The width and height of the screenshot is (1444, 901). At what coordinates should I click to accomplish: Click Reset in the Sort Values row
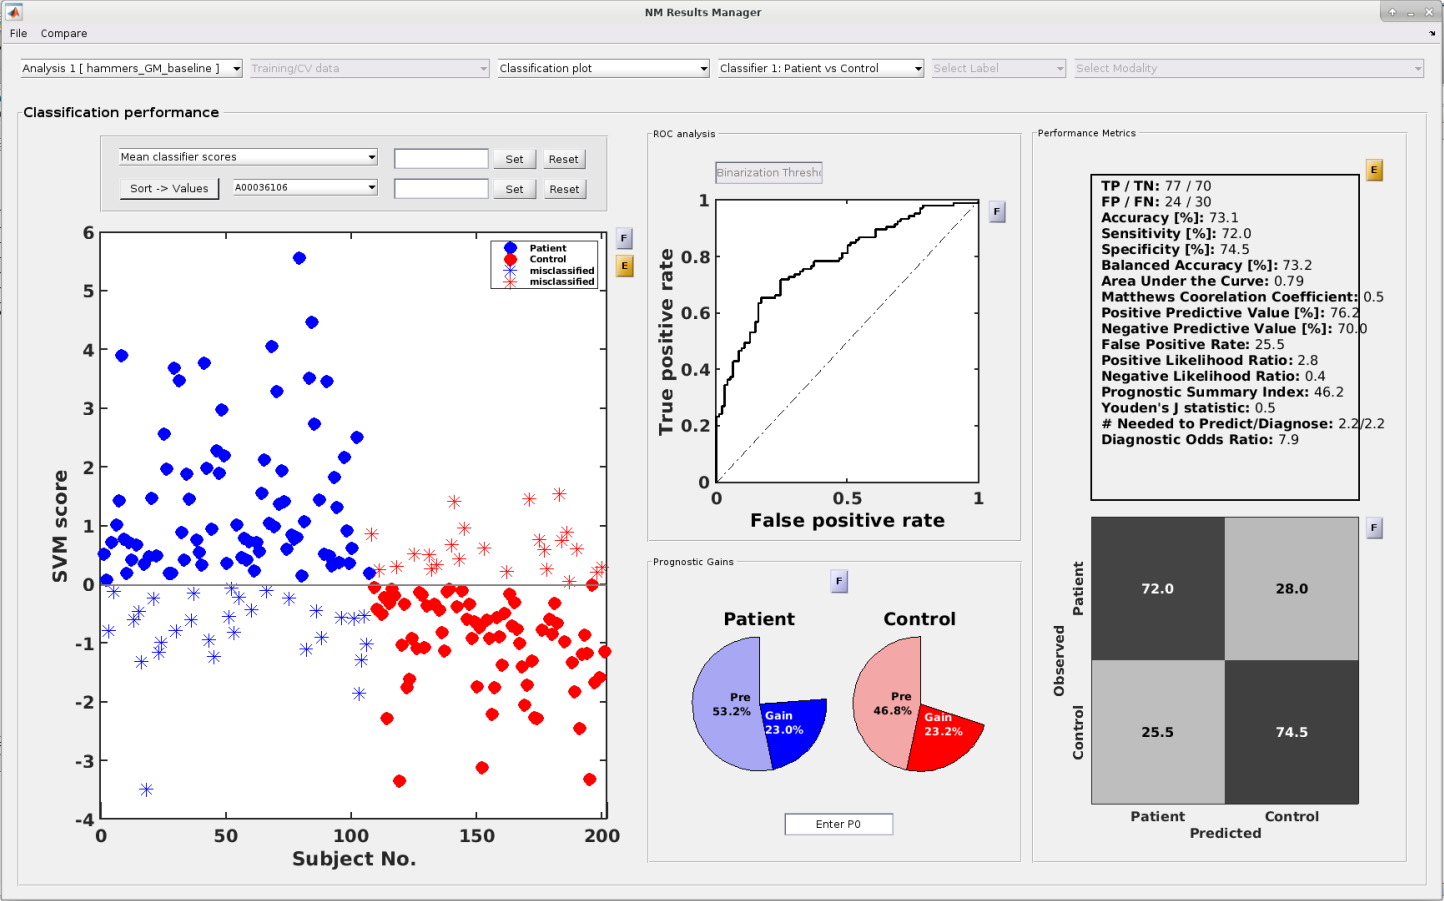pos(564,189)
